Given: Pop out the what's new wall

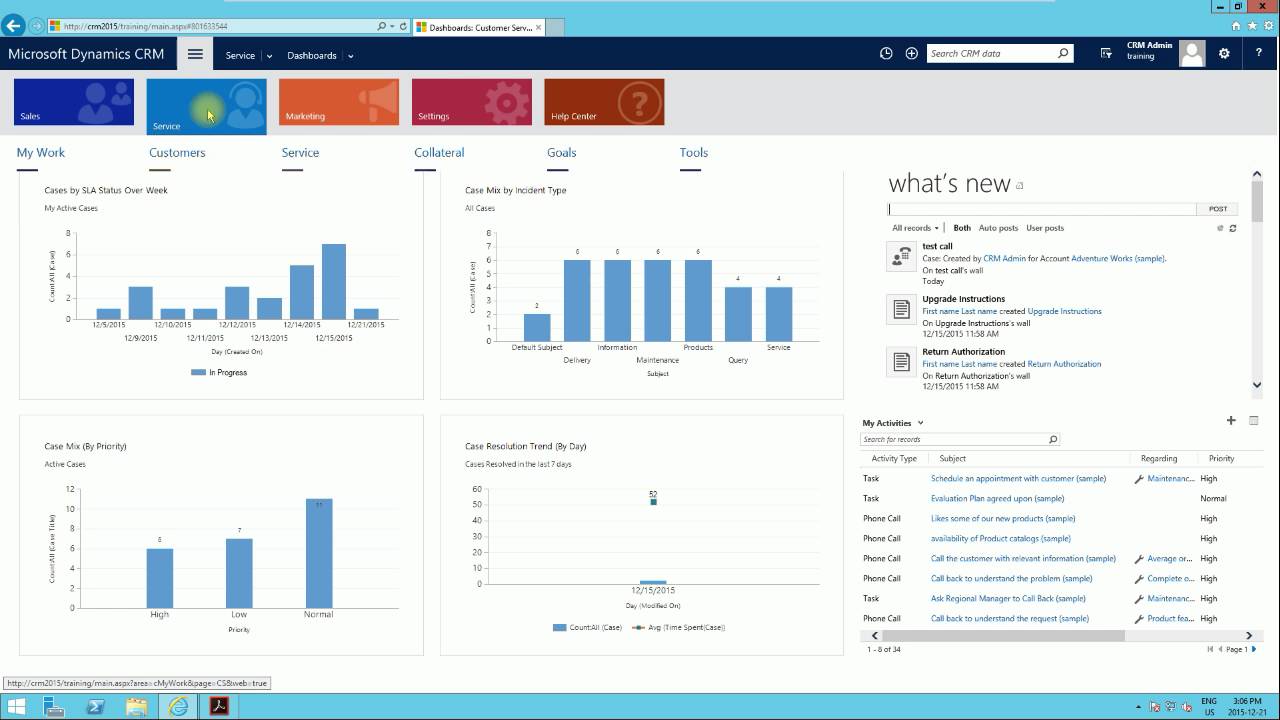Looking at the screenshot, I should (x=1020, y=186).
